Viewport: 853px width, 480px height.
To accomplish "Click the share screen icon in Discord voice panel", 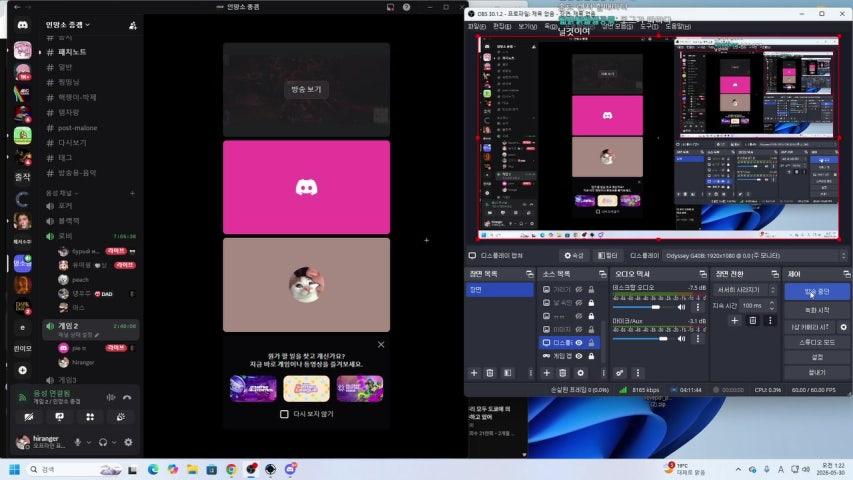I will click(x=59, y=417).
